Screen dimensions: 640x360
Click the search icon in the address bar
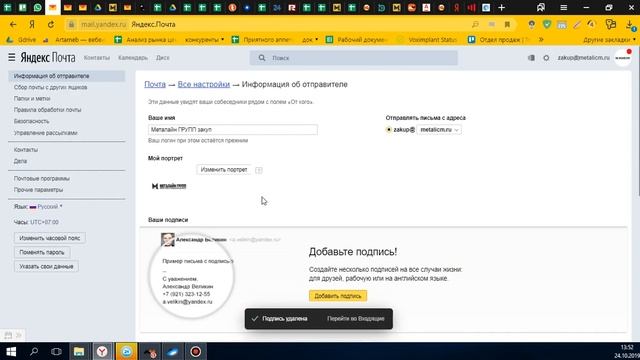click(475, 24)
